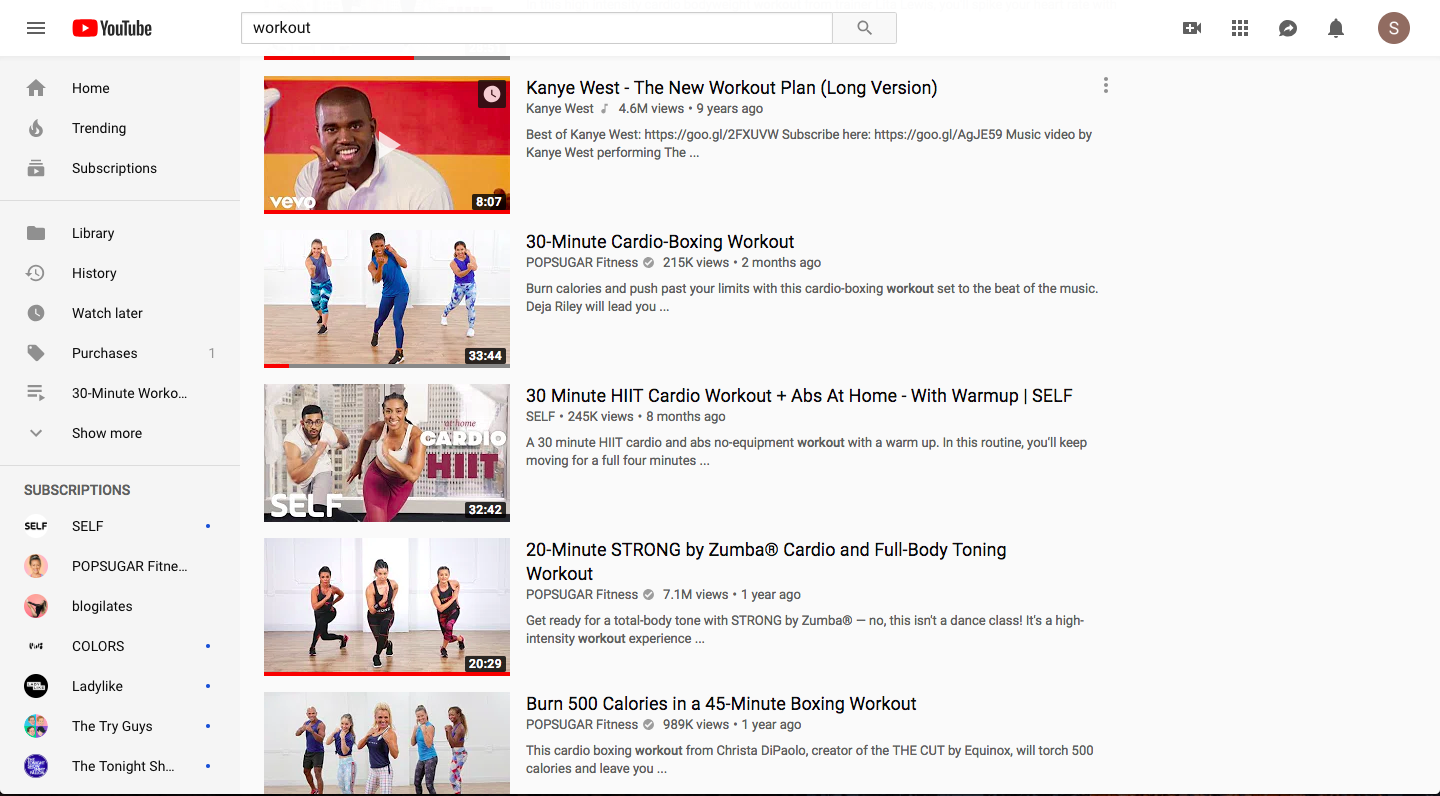Click the 9 years ago upload date
Viewport: 1440px width, 796px height.
coord(730,109)
